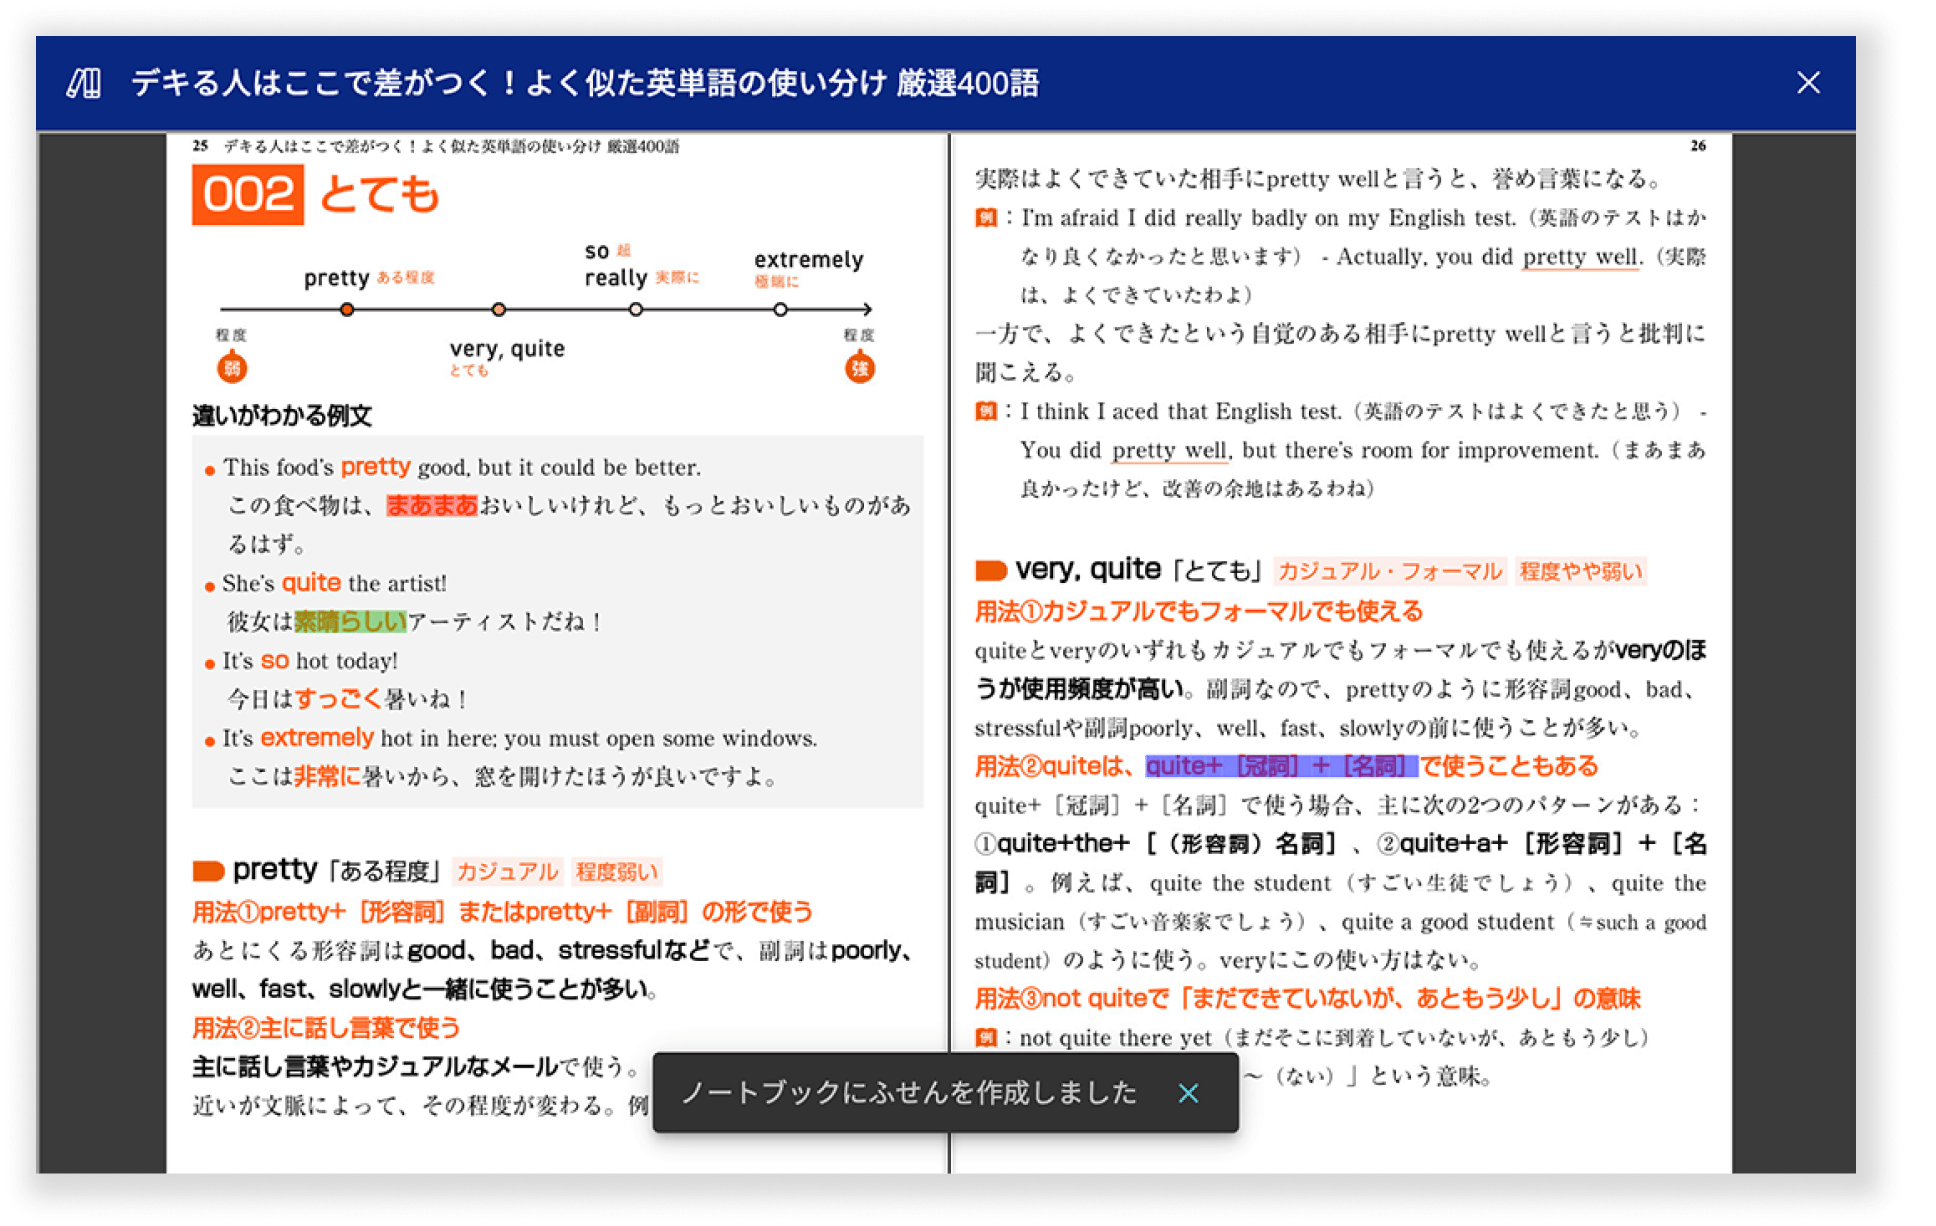This screenshot has height=1226, width=1936.
Task: Click the 例 icon next to not quite there yet
Action: pos(985,1038)
